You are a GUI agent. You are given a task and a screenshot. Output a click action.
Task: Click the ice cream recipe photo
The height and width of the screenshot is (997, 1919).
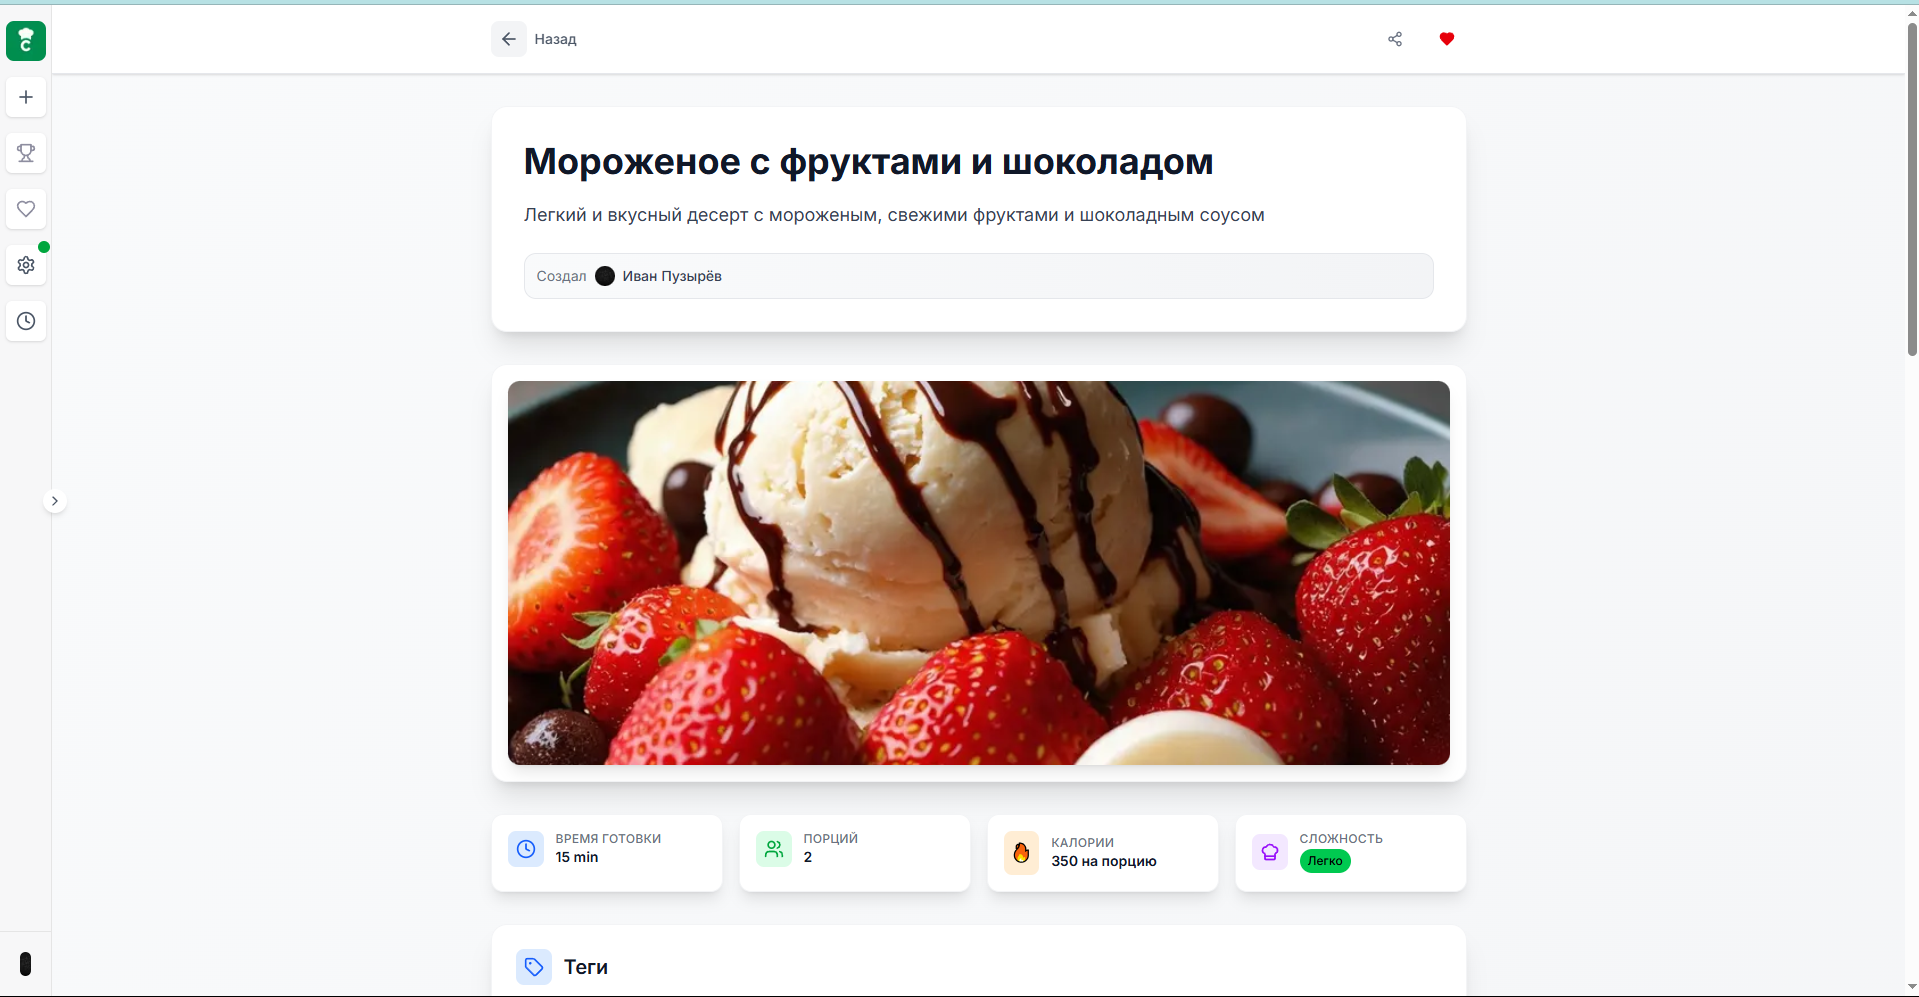tap(978, 573)
